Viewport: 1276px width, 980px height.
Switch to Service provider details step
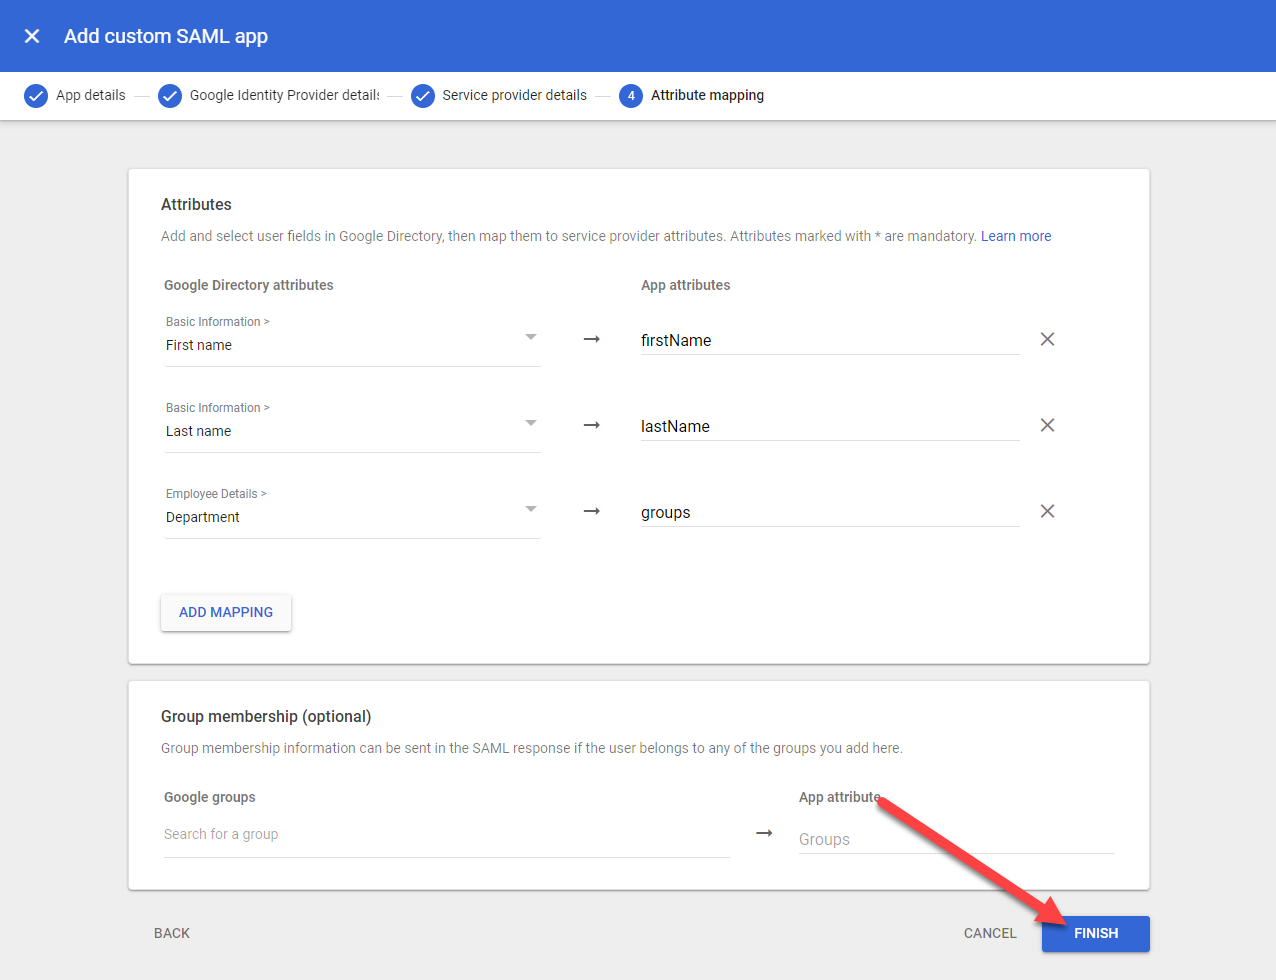click(x=514, y=96)
